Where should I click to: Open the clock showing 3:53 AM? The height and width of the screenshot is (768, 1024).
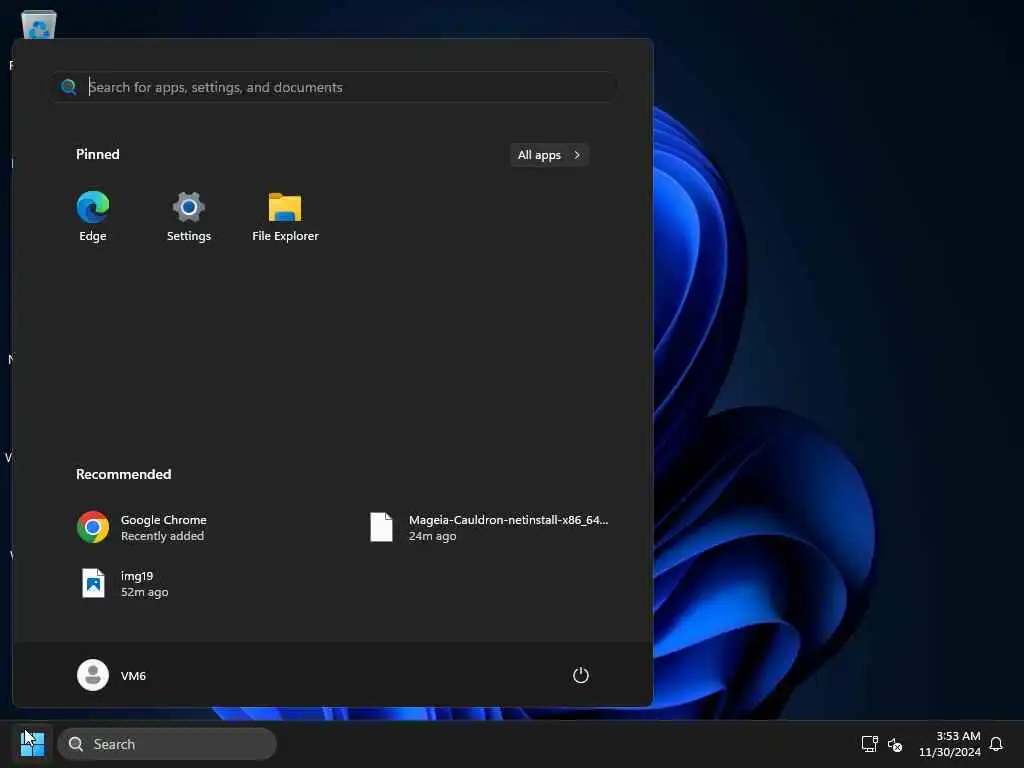coord(950,744)
